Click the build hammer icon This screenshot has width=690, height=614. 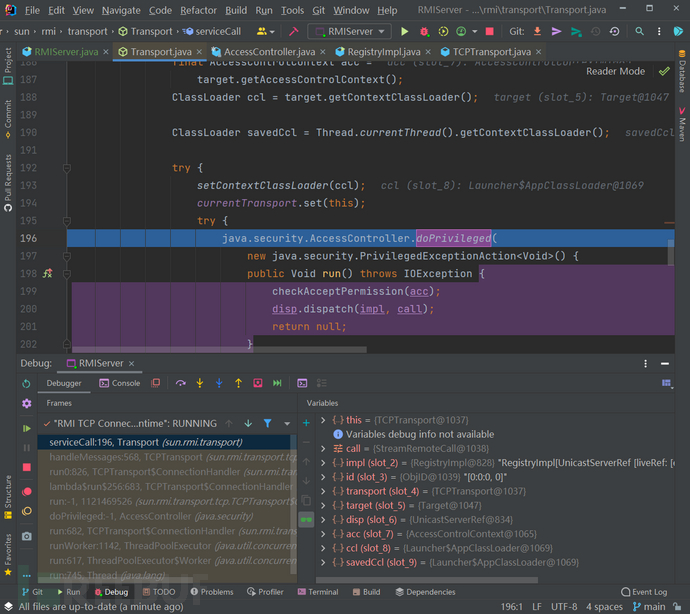pos(294,31)
